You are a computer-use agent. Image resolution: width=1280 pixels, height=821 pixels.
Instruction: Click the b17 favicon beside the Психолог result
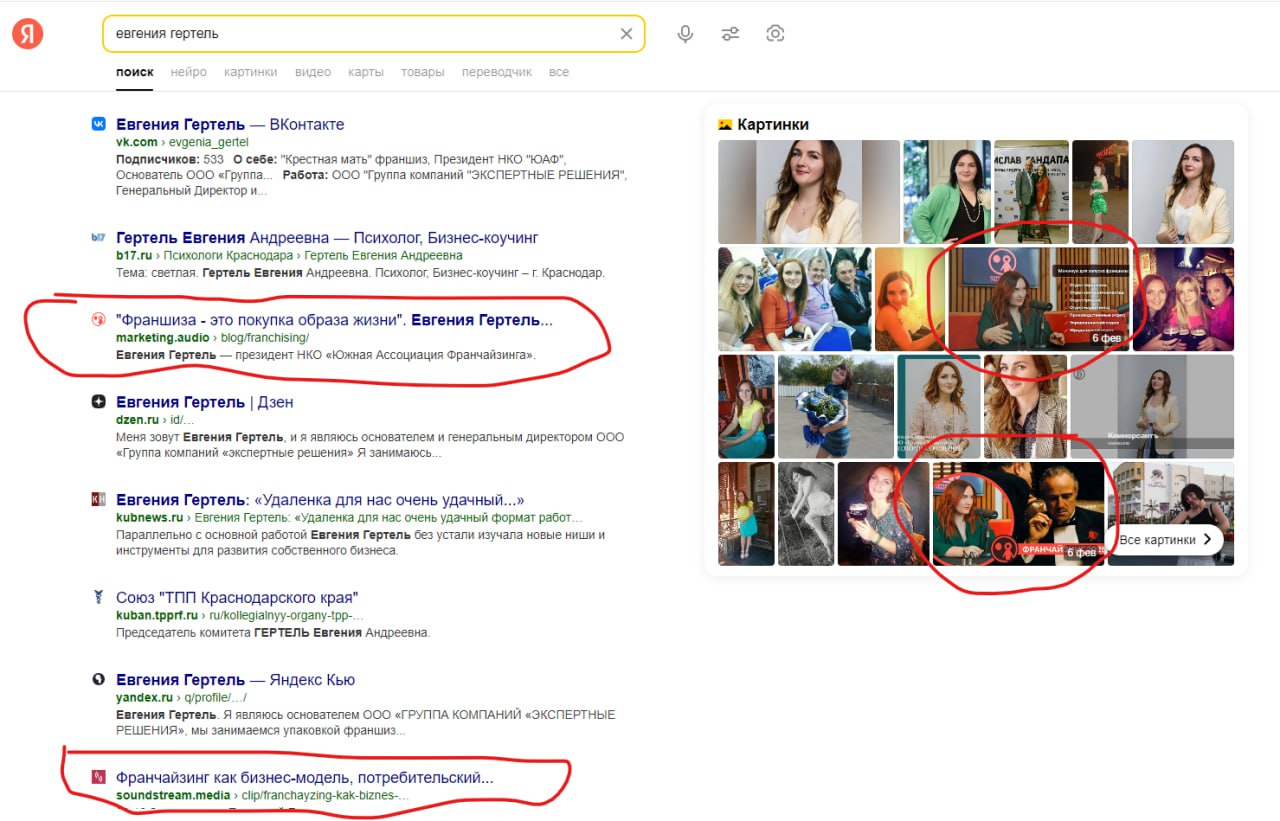click(98, 238)
